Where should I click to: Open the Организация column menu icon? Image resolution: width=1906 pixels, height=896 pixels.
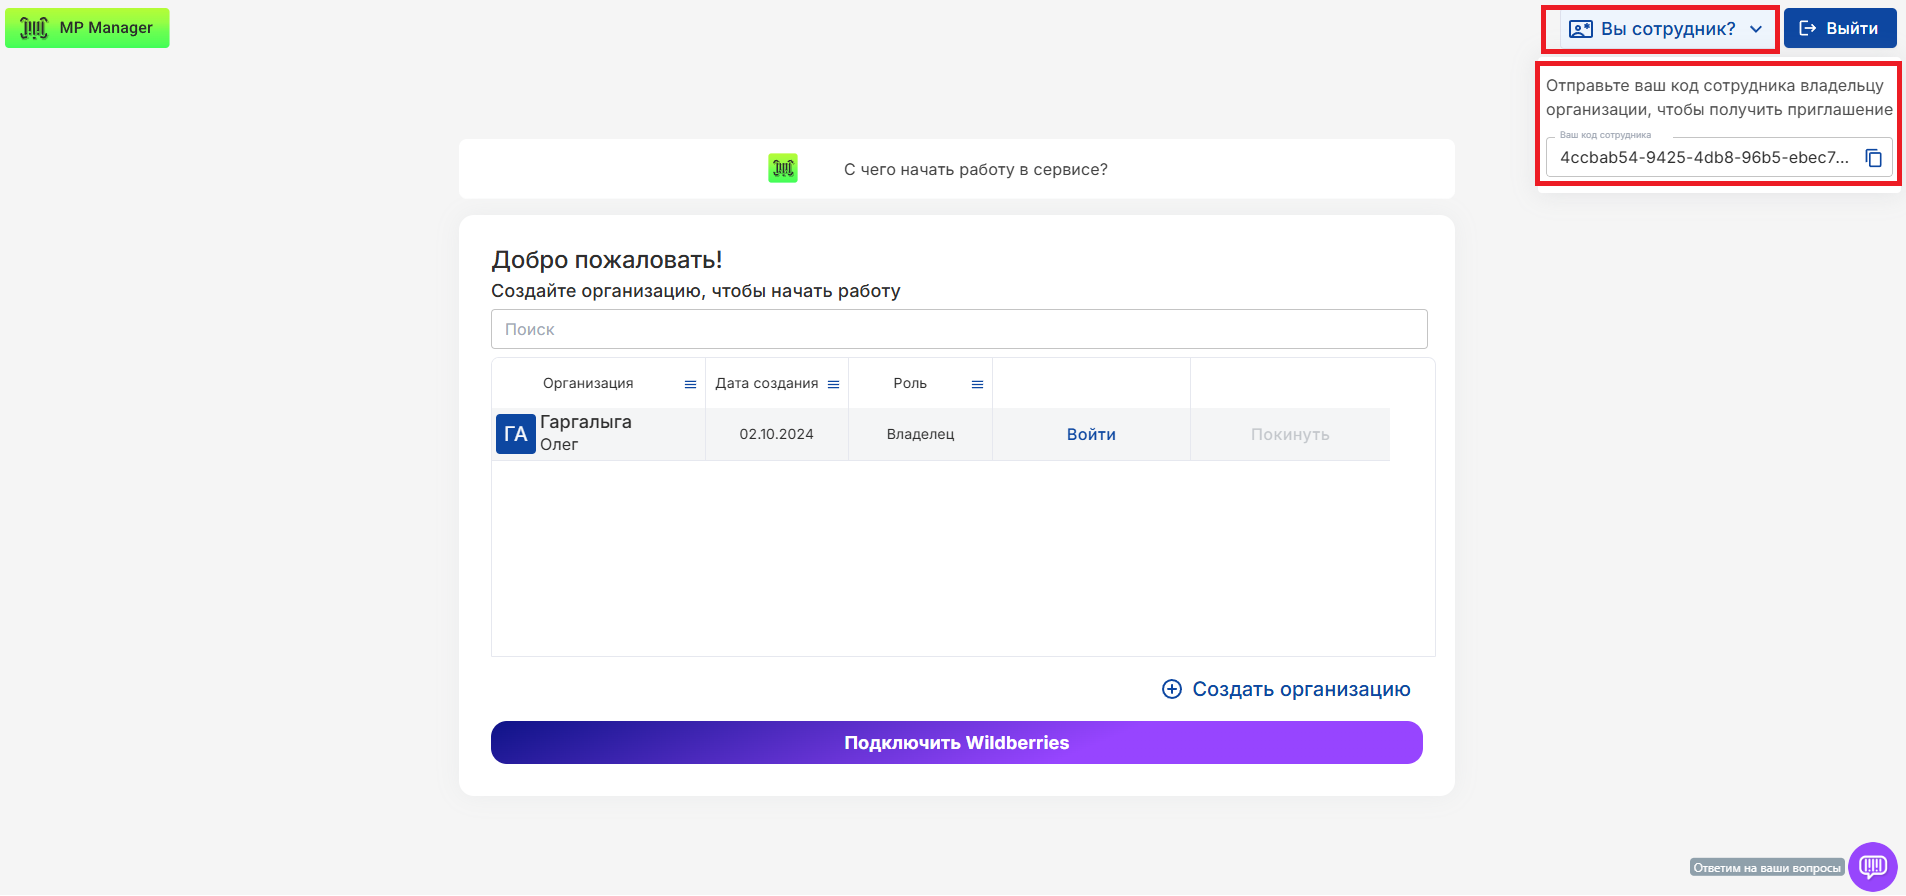(690, 384)
